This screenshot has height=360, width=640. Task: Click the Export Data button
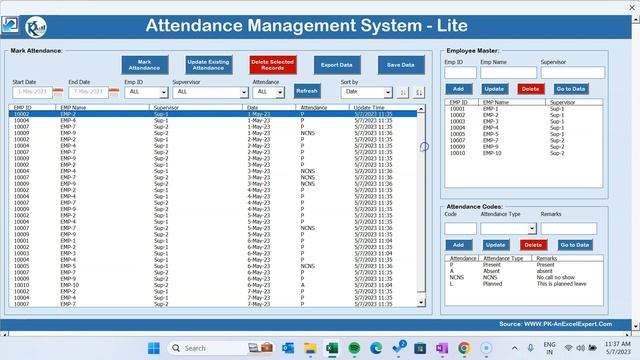pos(337,65)
